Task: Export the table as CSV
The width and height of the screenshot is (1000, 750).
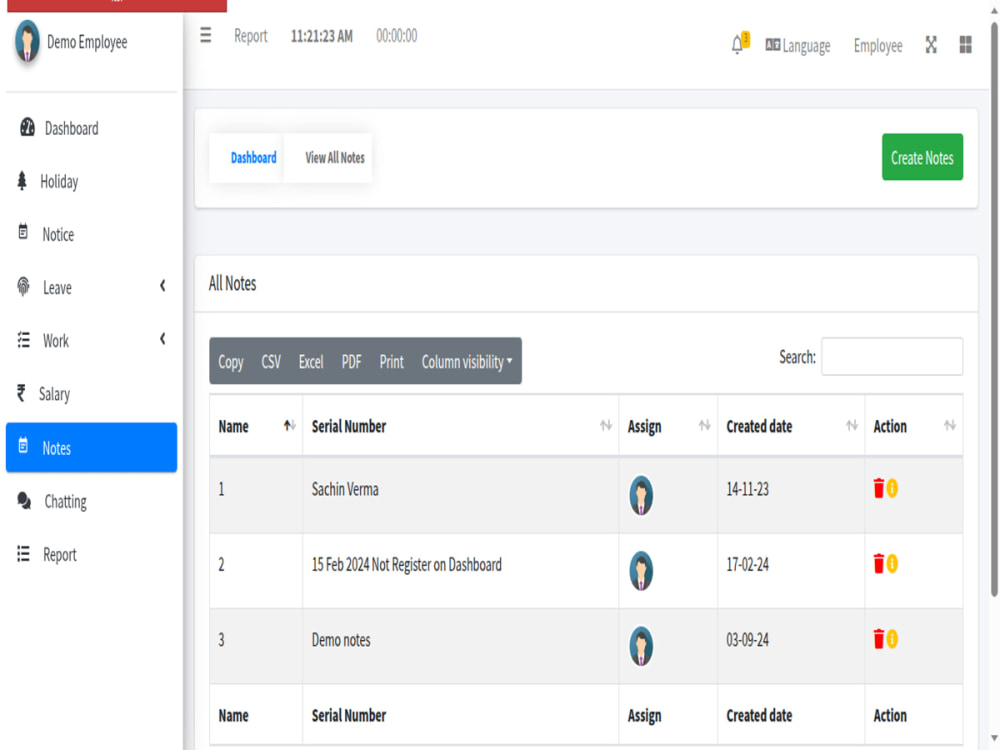Action: (271, 362)
